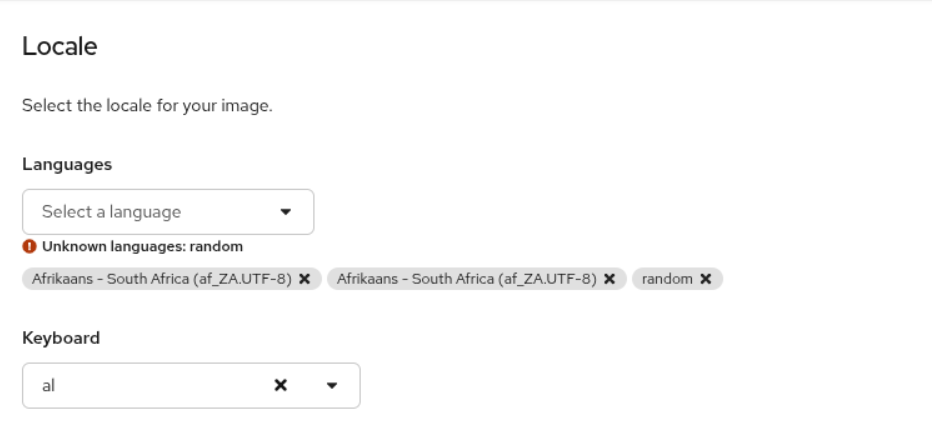Viewport: 932px width, 441px height.
Task: Click the Languages field label
Action: 67,164
